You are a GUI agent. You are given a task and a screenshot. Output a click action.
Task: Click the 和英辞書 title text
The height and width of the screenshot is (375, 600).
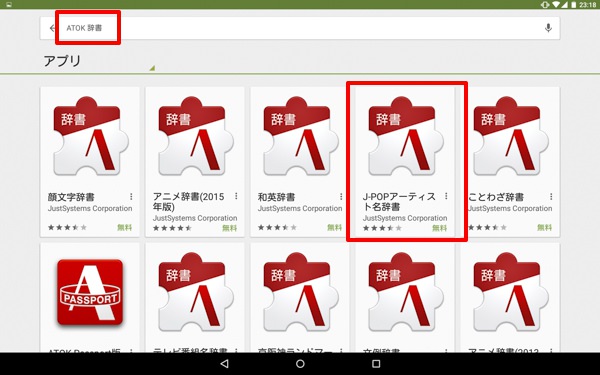(x=276, y=197)
